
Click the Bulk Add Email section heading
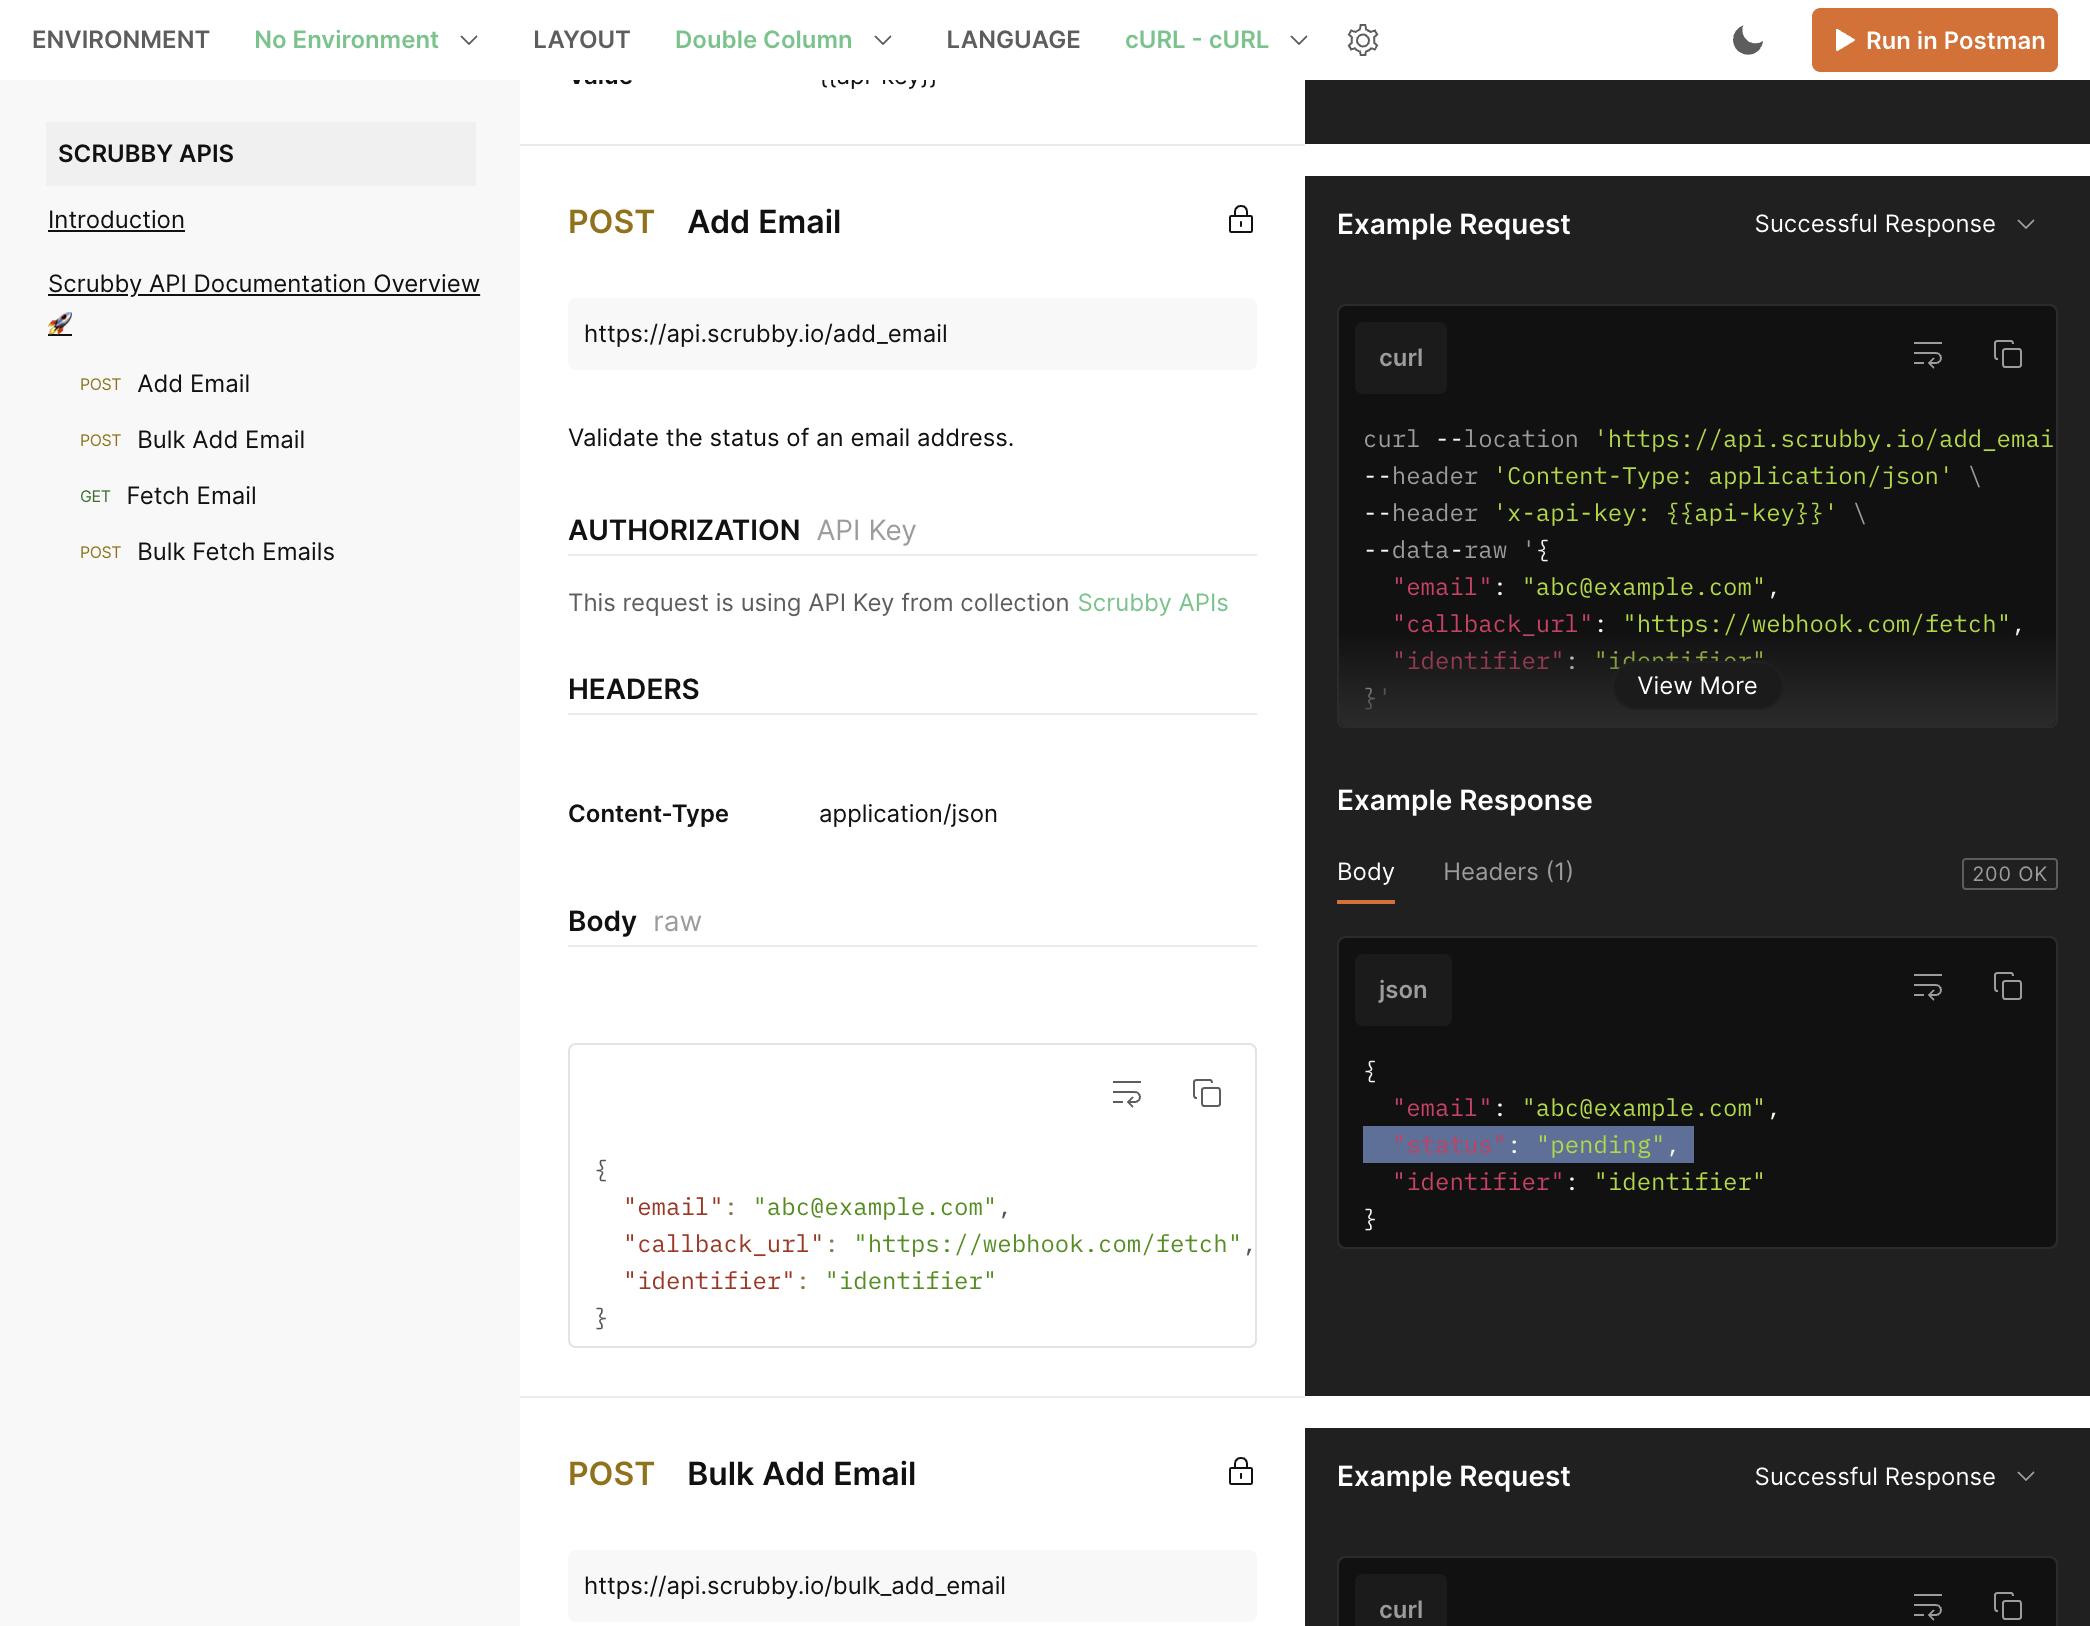click(x=801, y=1474)
